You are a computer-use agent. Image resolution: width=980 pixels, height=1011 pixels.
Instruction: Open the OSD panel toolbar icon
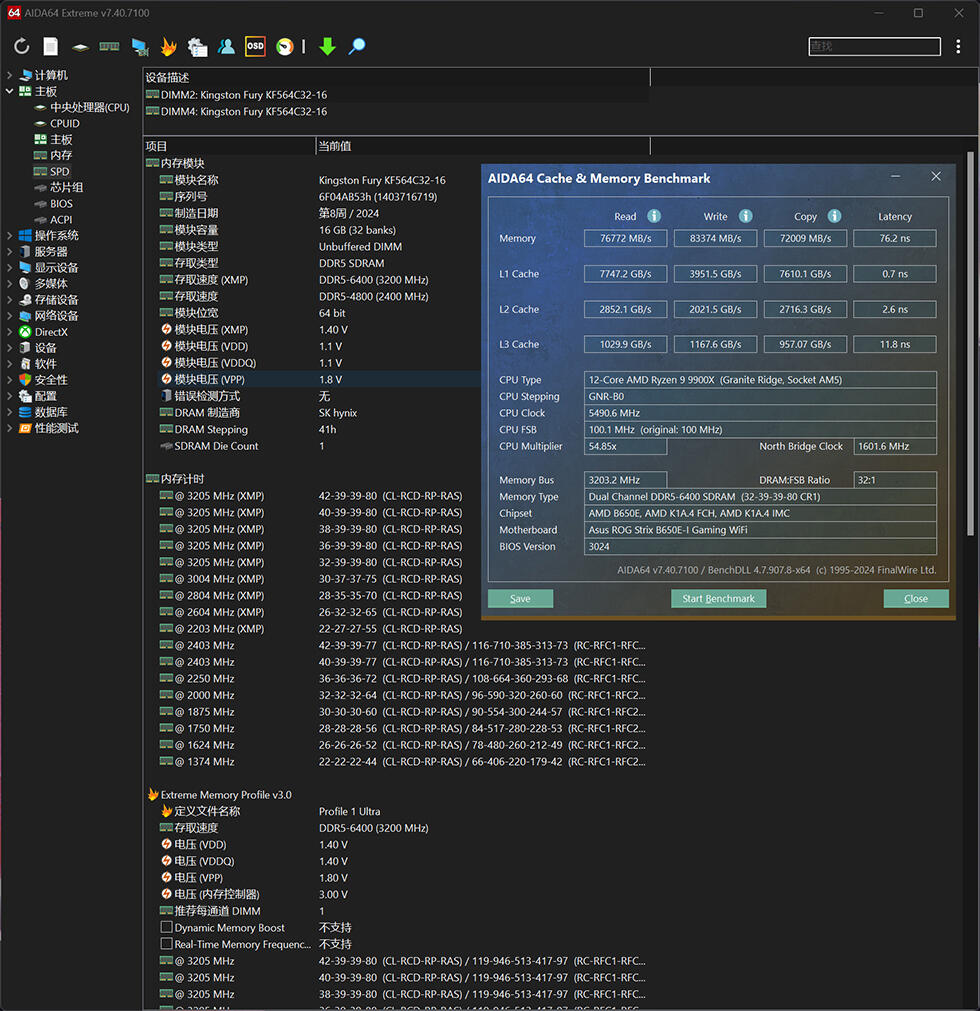pyautogui.click(x=255, y=46)
